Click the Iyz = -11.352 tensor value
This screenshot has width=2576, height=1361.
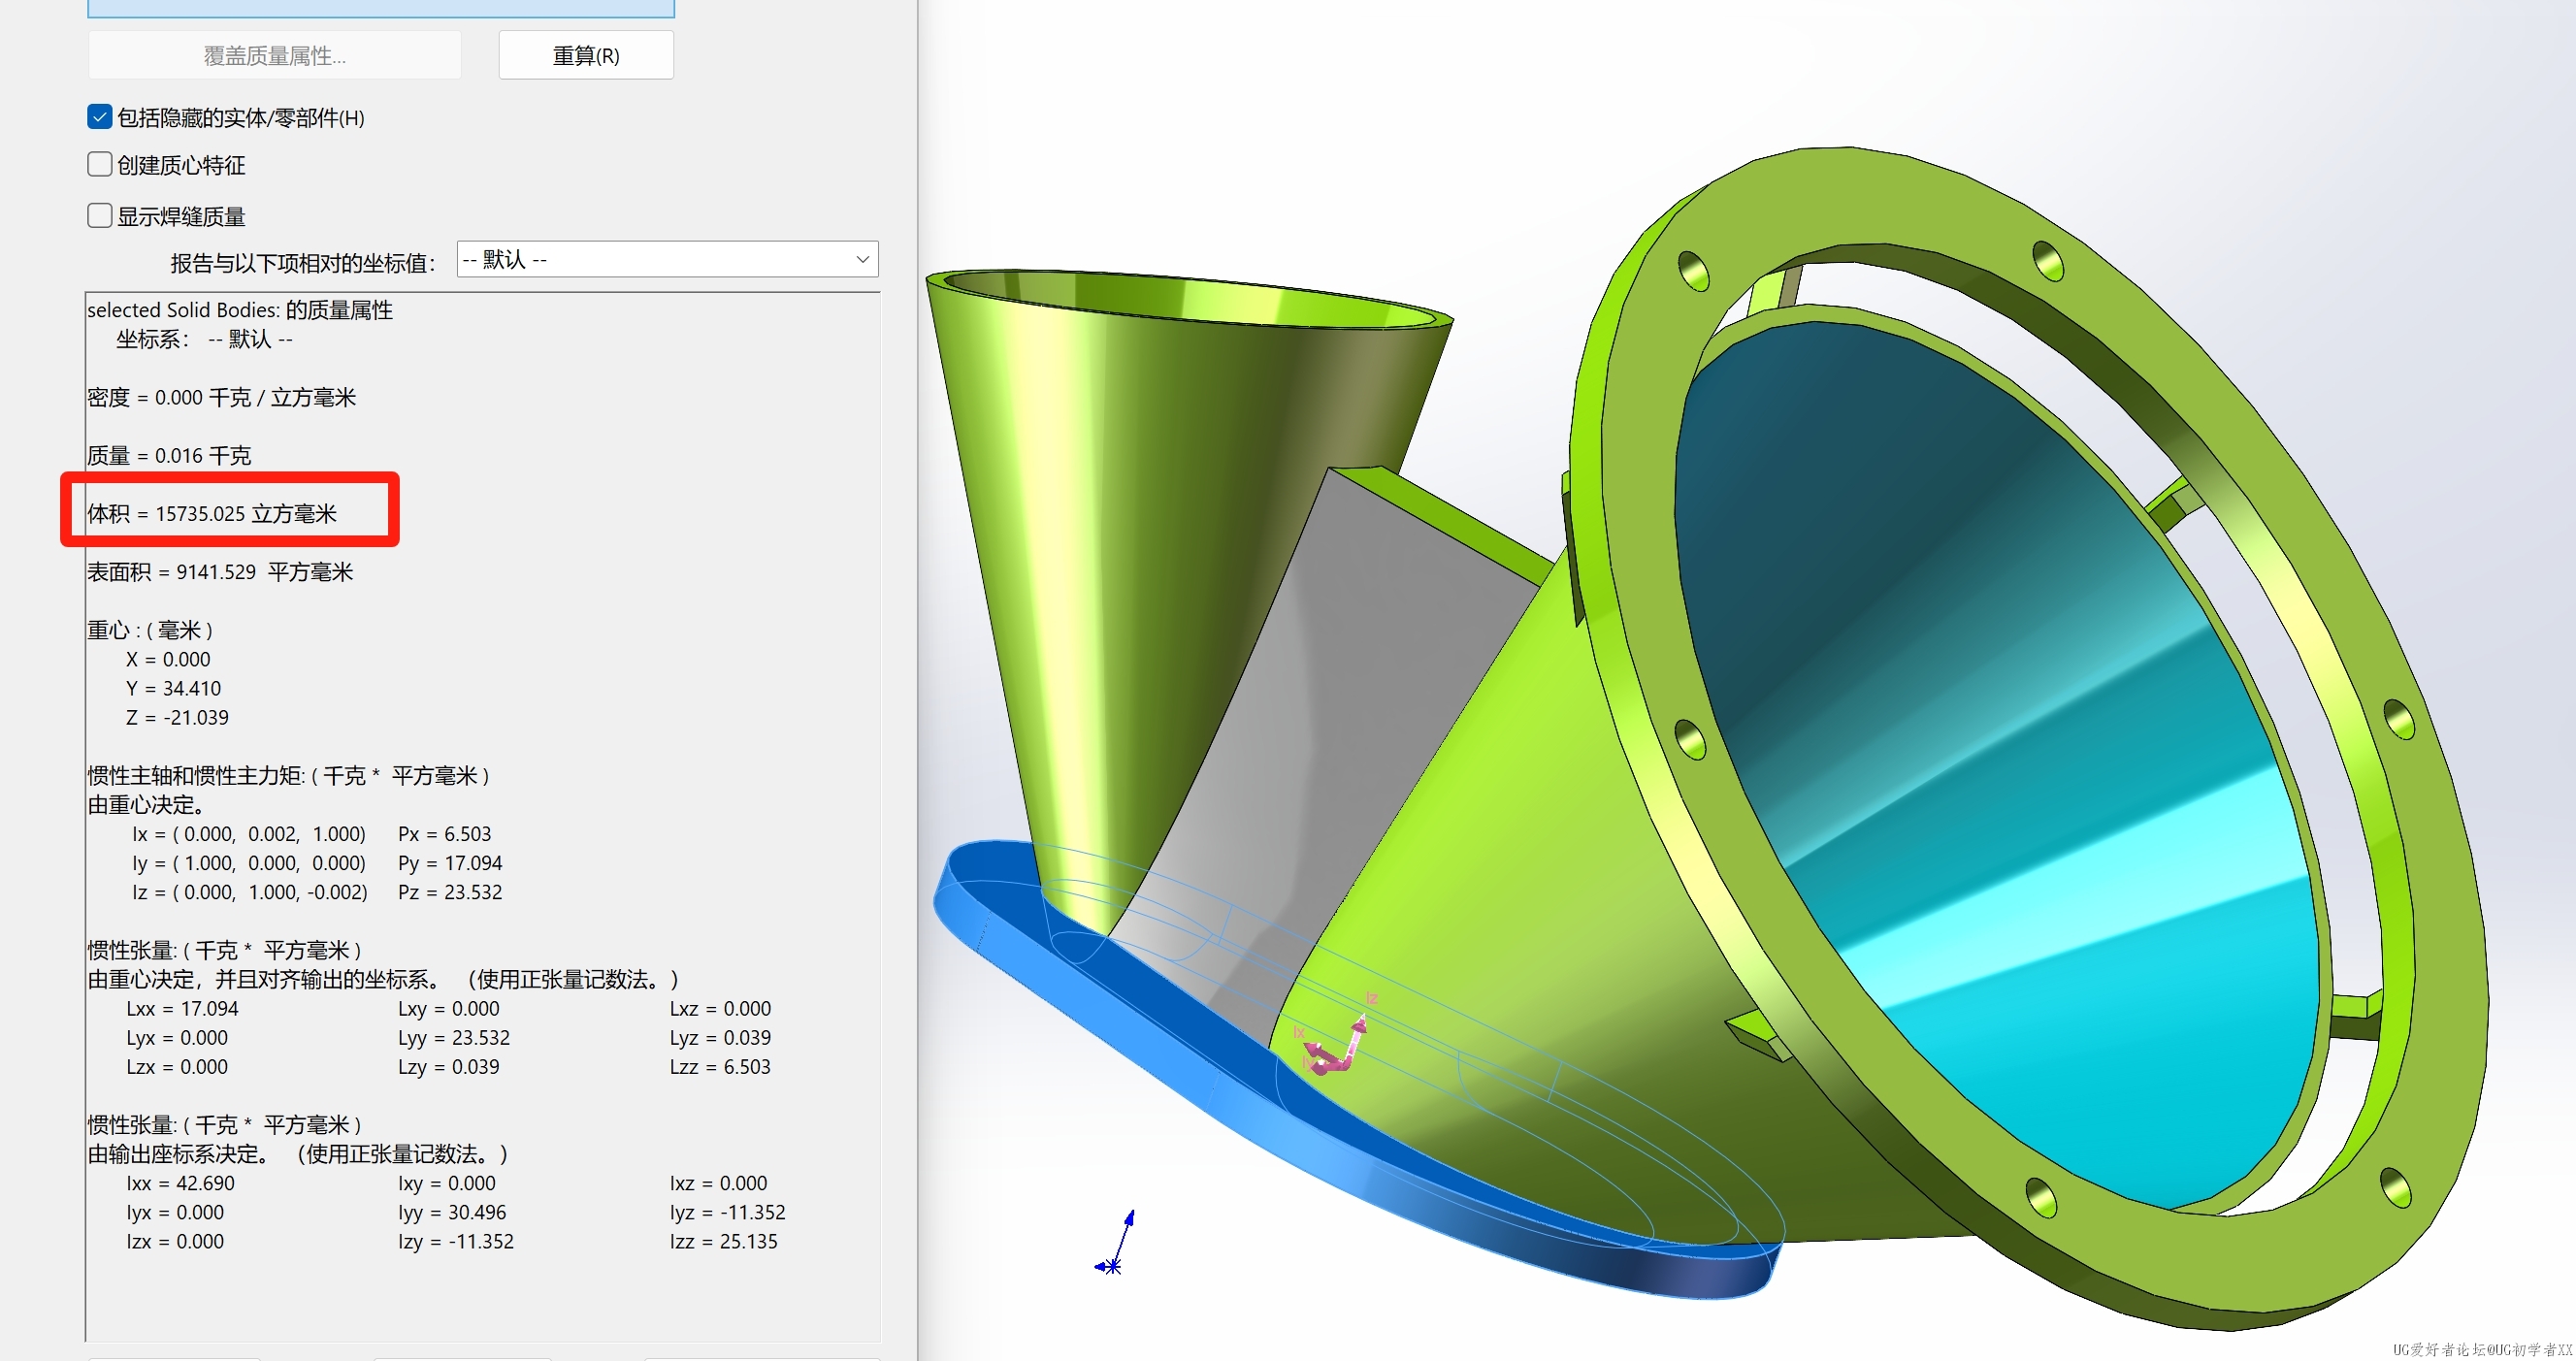click(x=727, y=1213)
